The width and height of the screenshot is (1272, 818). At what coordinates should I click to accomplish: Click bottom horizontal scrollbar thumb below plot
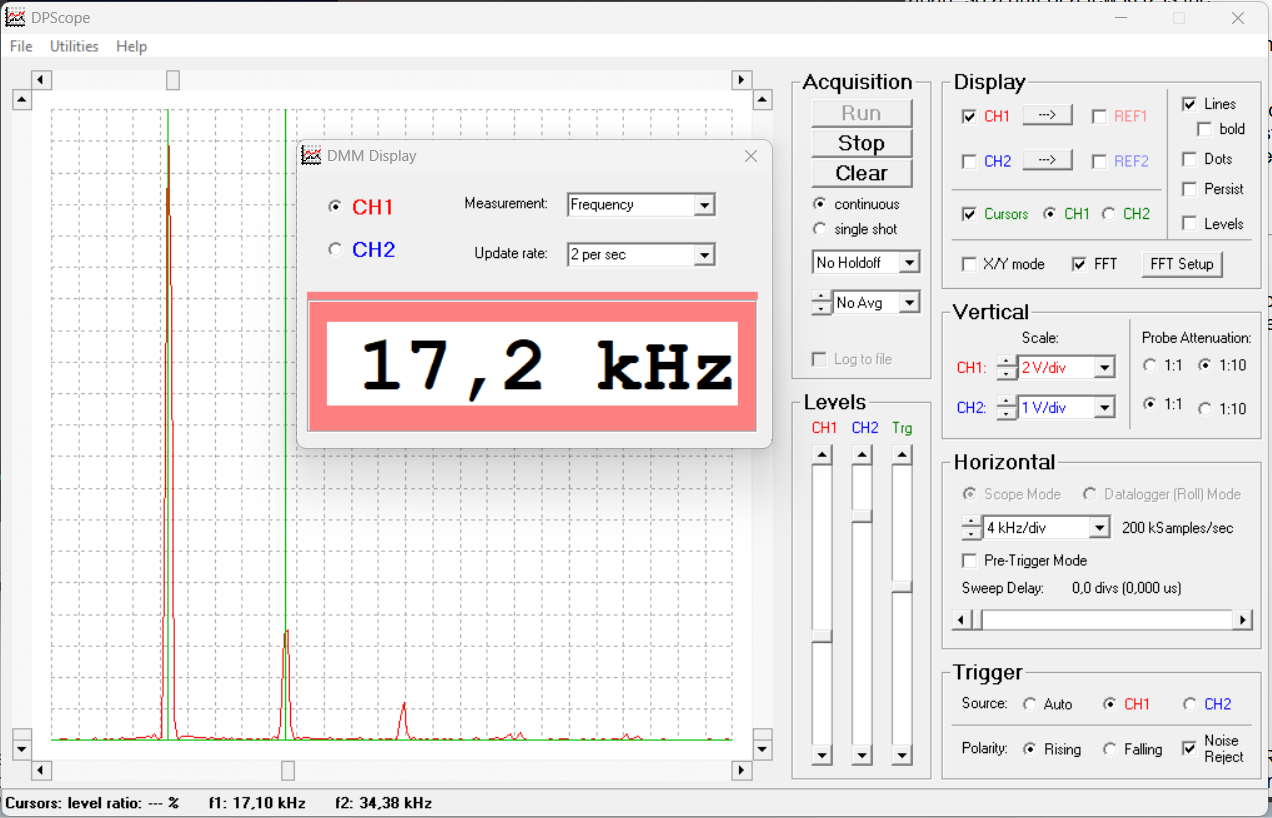tap(288, 770)
